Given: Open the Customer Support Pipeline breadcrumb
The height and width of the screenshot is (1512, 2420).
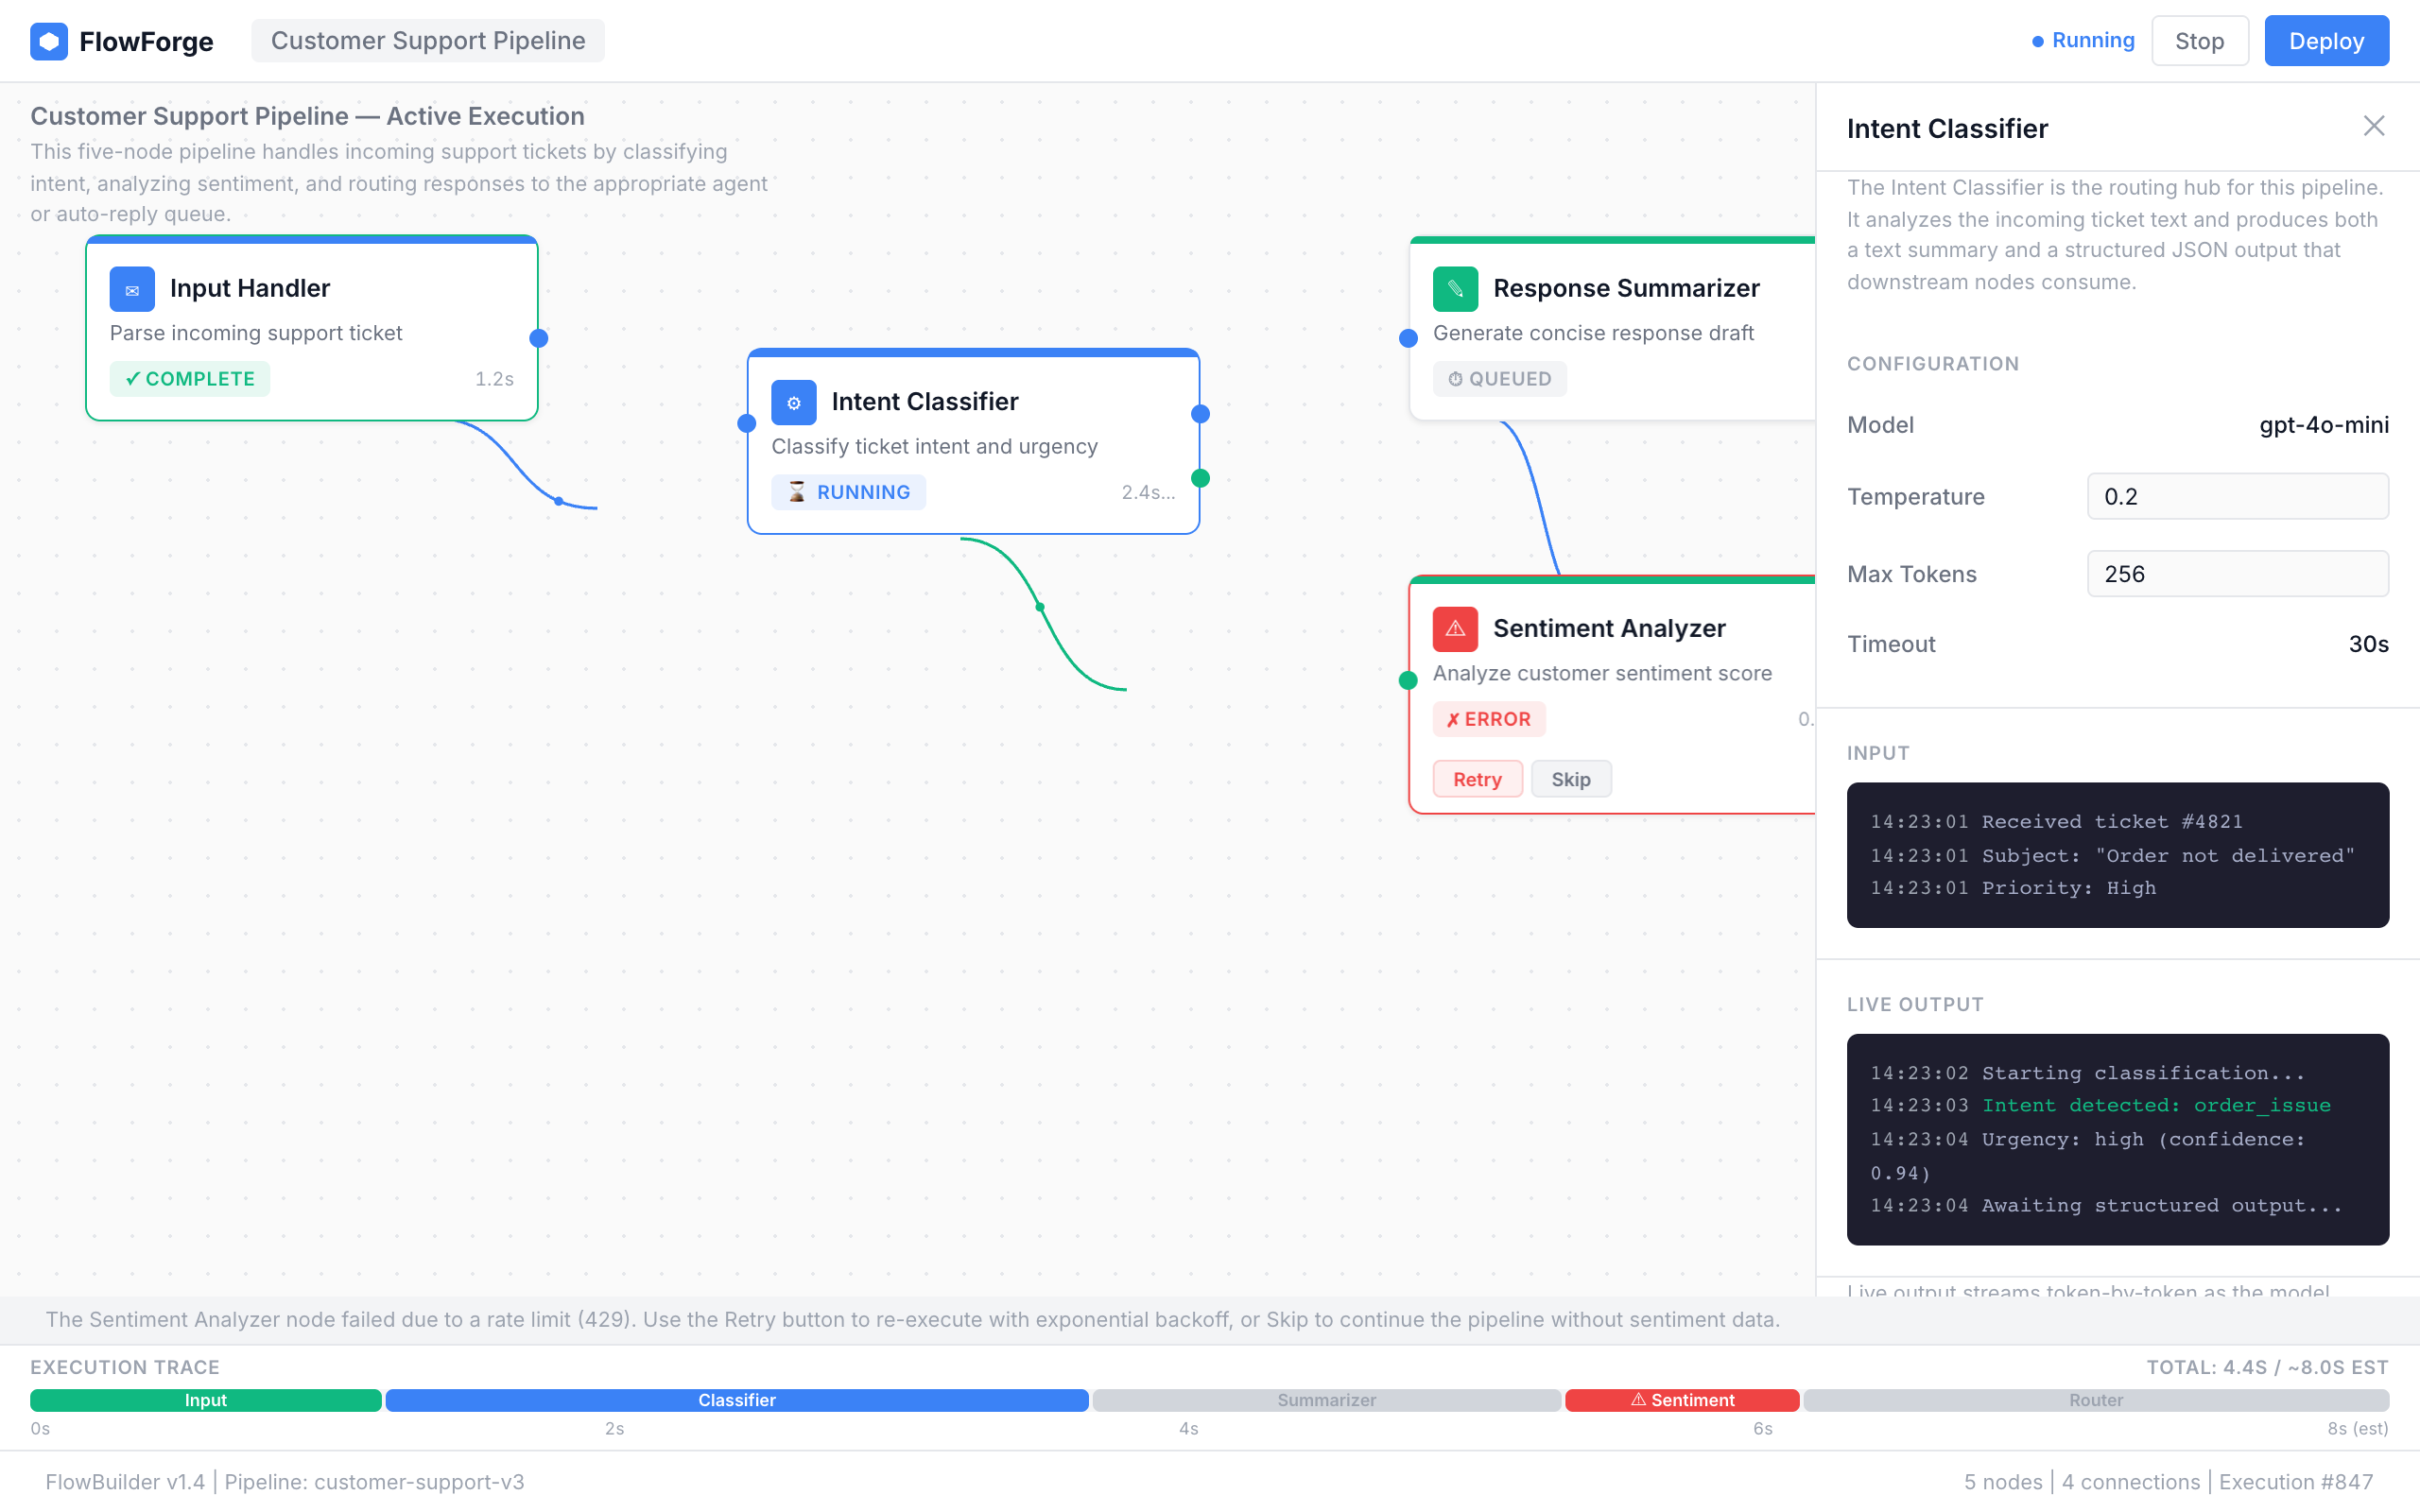Looking at the screenshot, I should coord(428,40).
